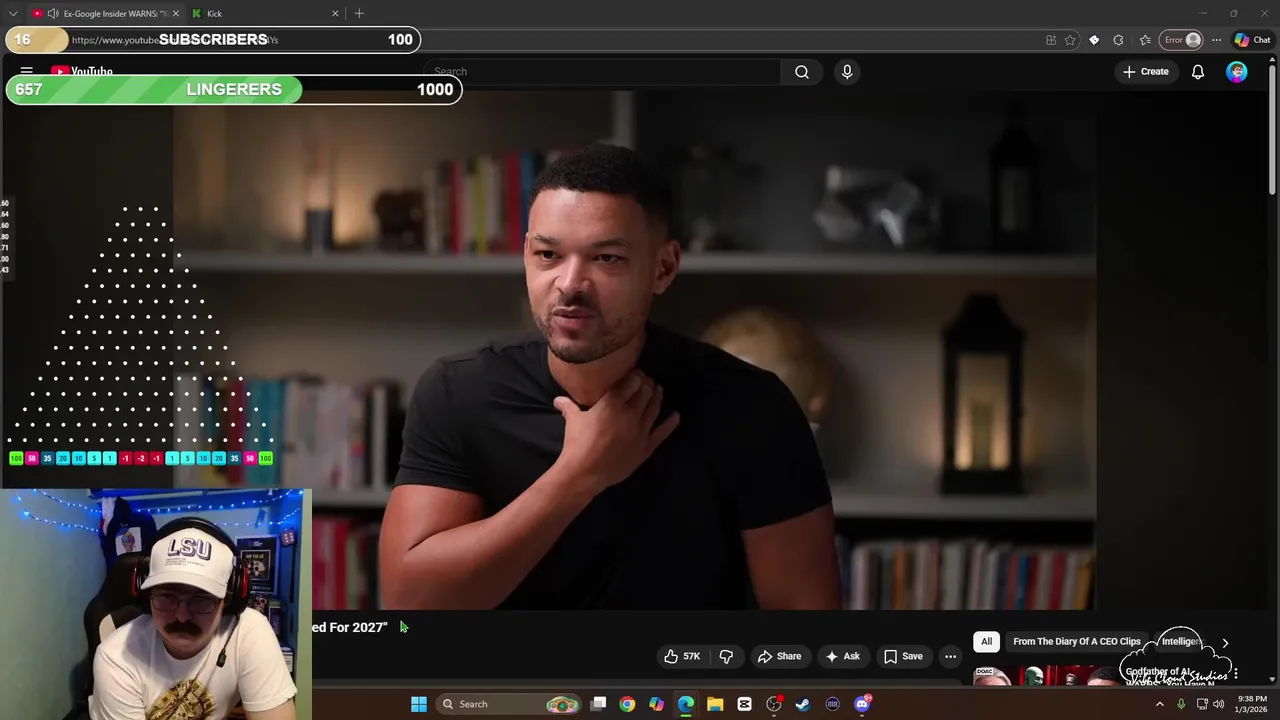
Task: Open volume control from system tray
Action: coord(1218,704)
